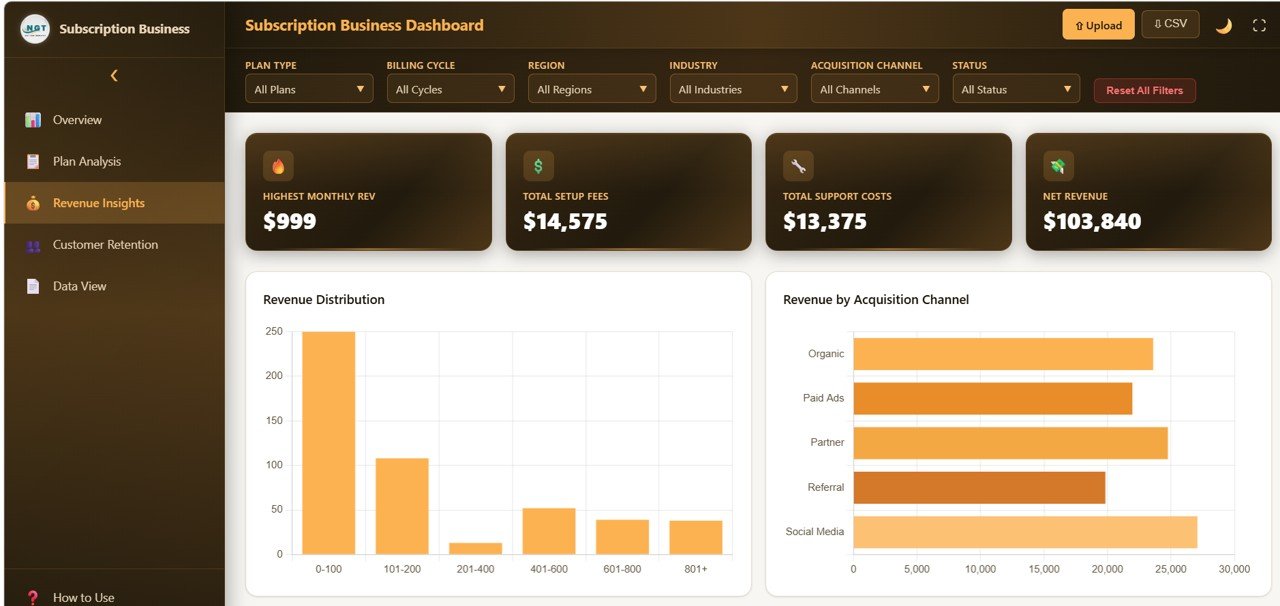Viewport: 1280px width, 606px height.
Task: Click the dollar icon on Total Setup Fees card
Action: [537, 165]
